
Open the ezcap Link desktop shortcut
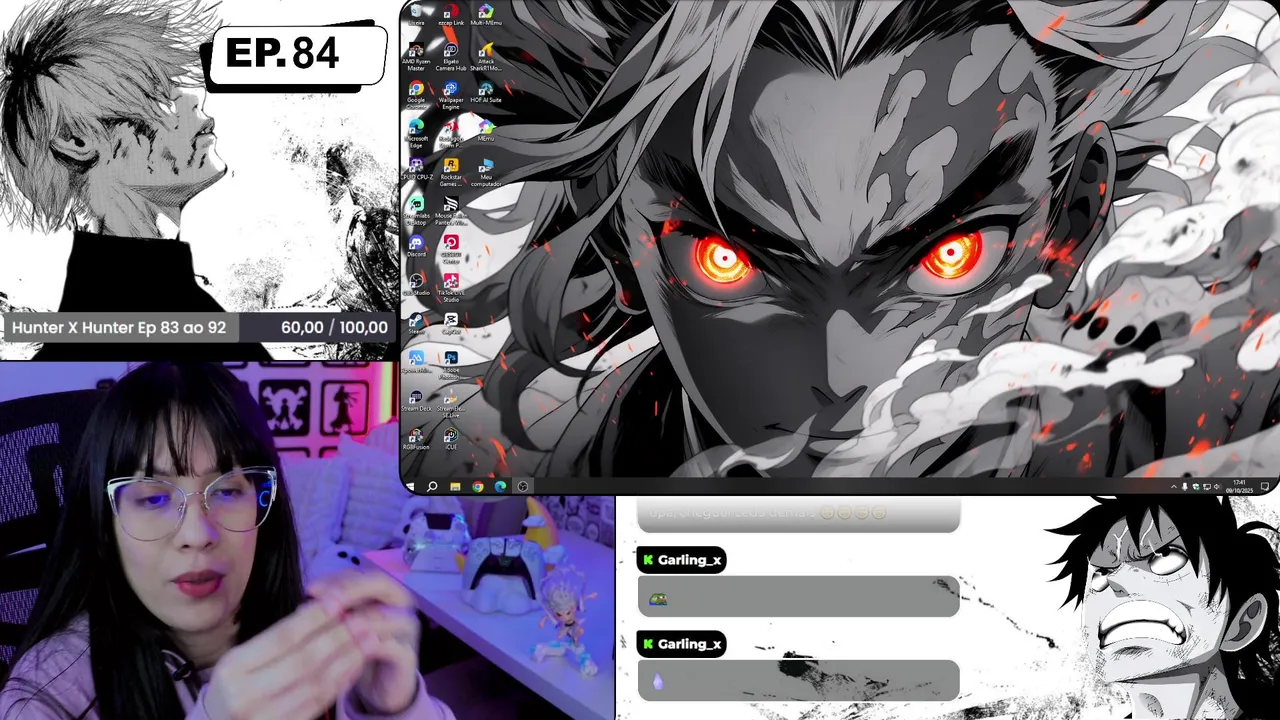coord(451,14)
